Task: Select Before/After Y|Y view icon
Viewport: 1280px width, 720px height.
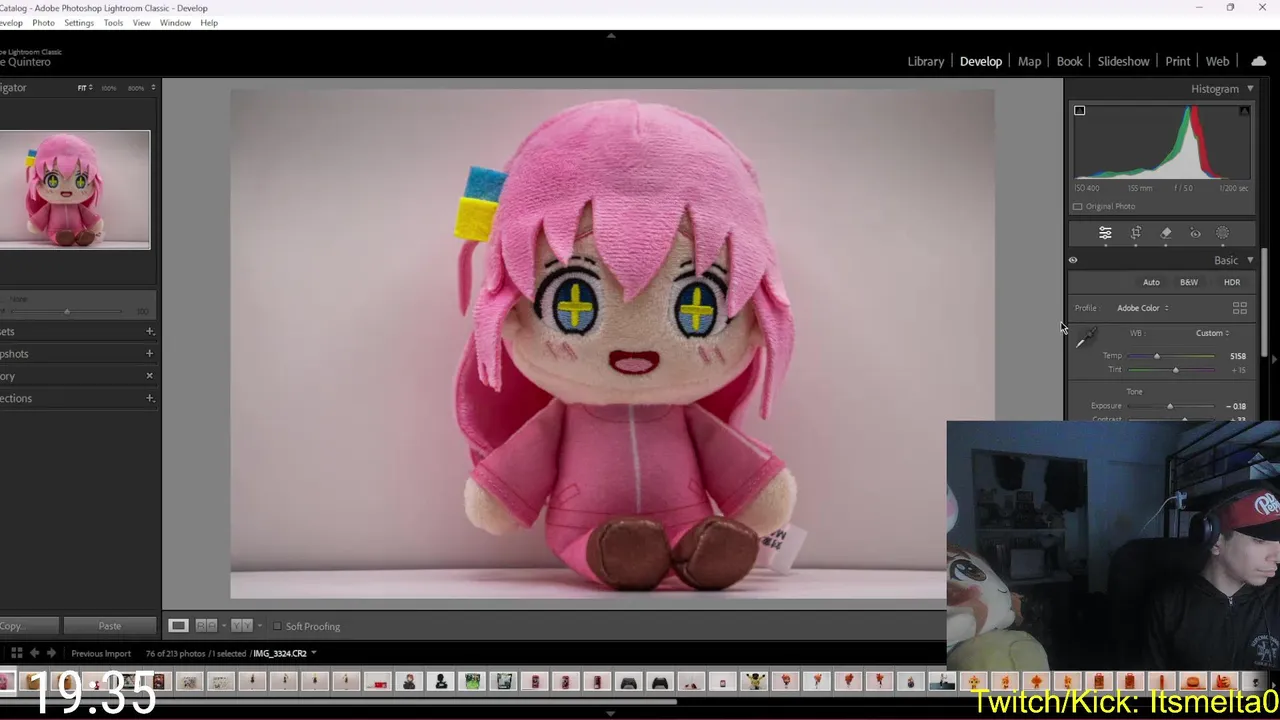Action: 241,626
